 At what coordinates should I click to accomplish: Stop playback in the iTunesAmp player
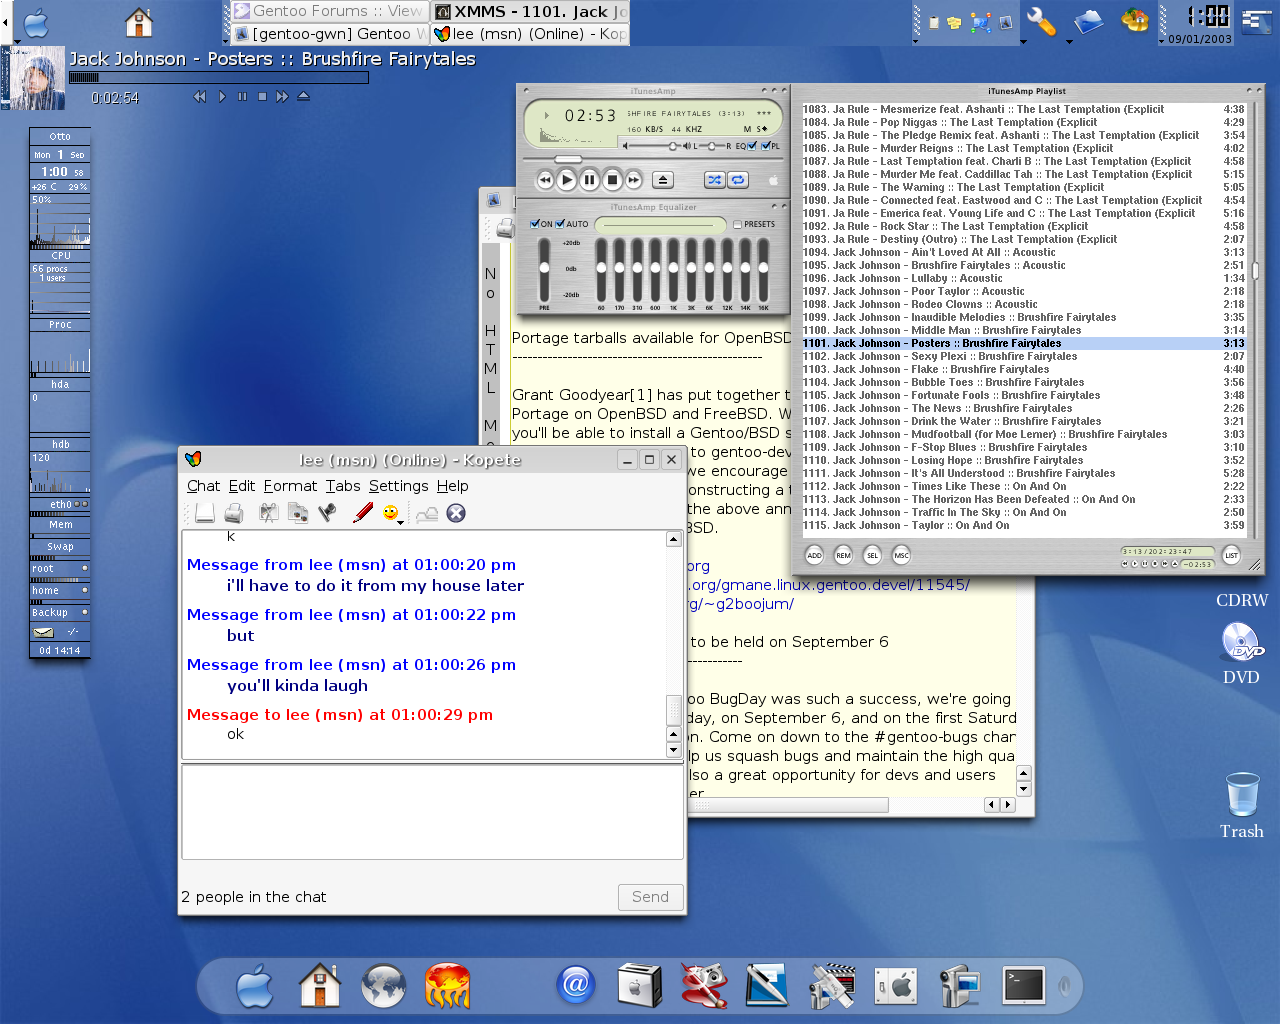[612, 180]
